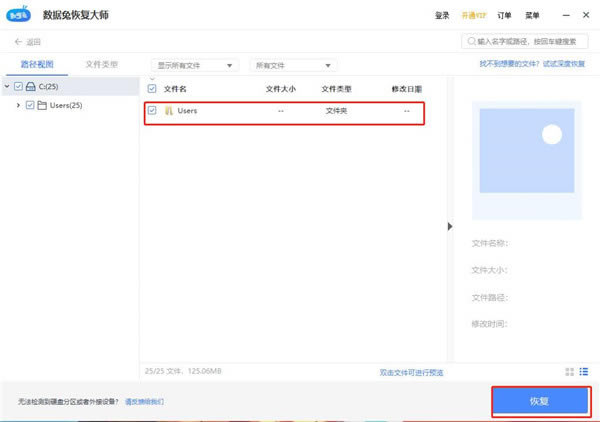Switch to list view icon

584,371
